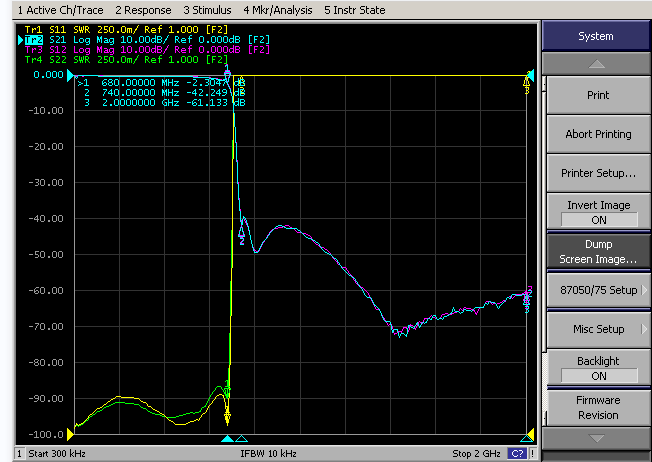
Task: Select marker 1 triangle at 680 MHz
Action: 227,439
